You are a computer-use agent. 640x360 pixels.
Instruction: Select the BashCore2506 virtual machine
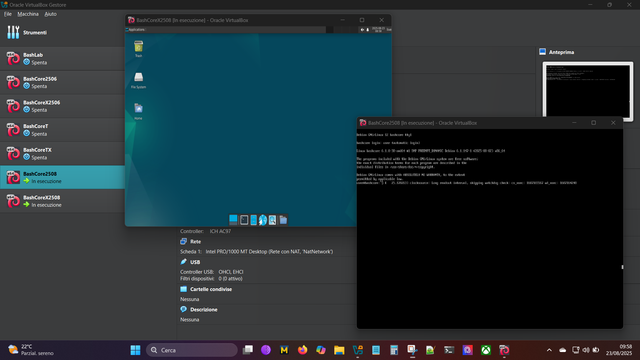[62, 82]
